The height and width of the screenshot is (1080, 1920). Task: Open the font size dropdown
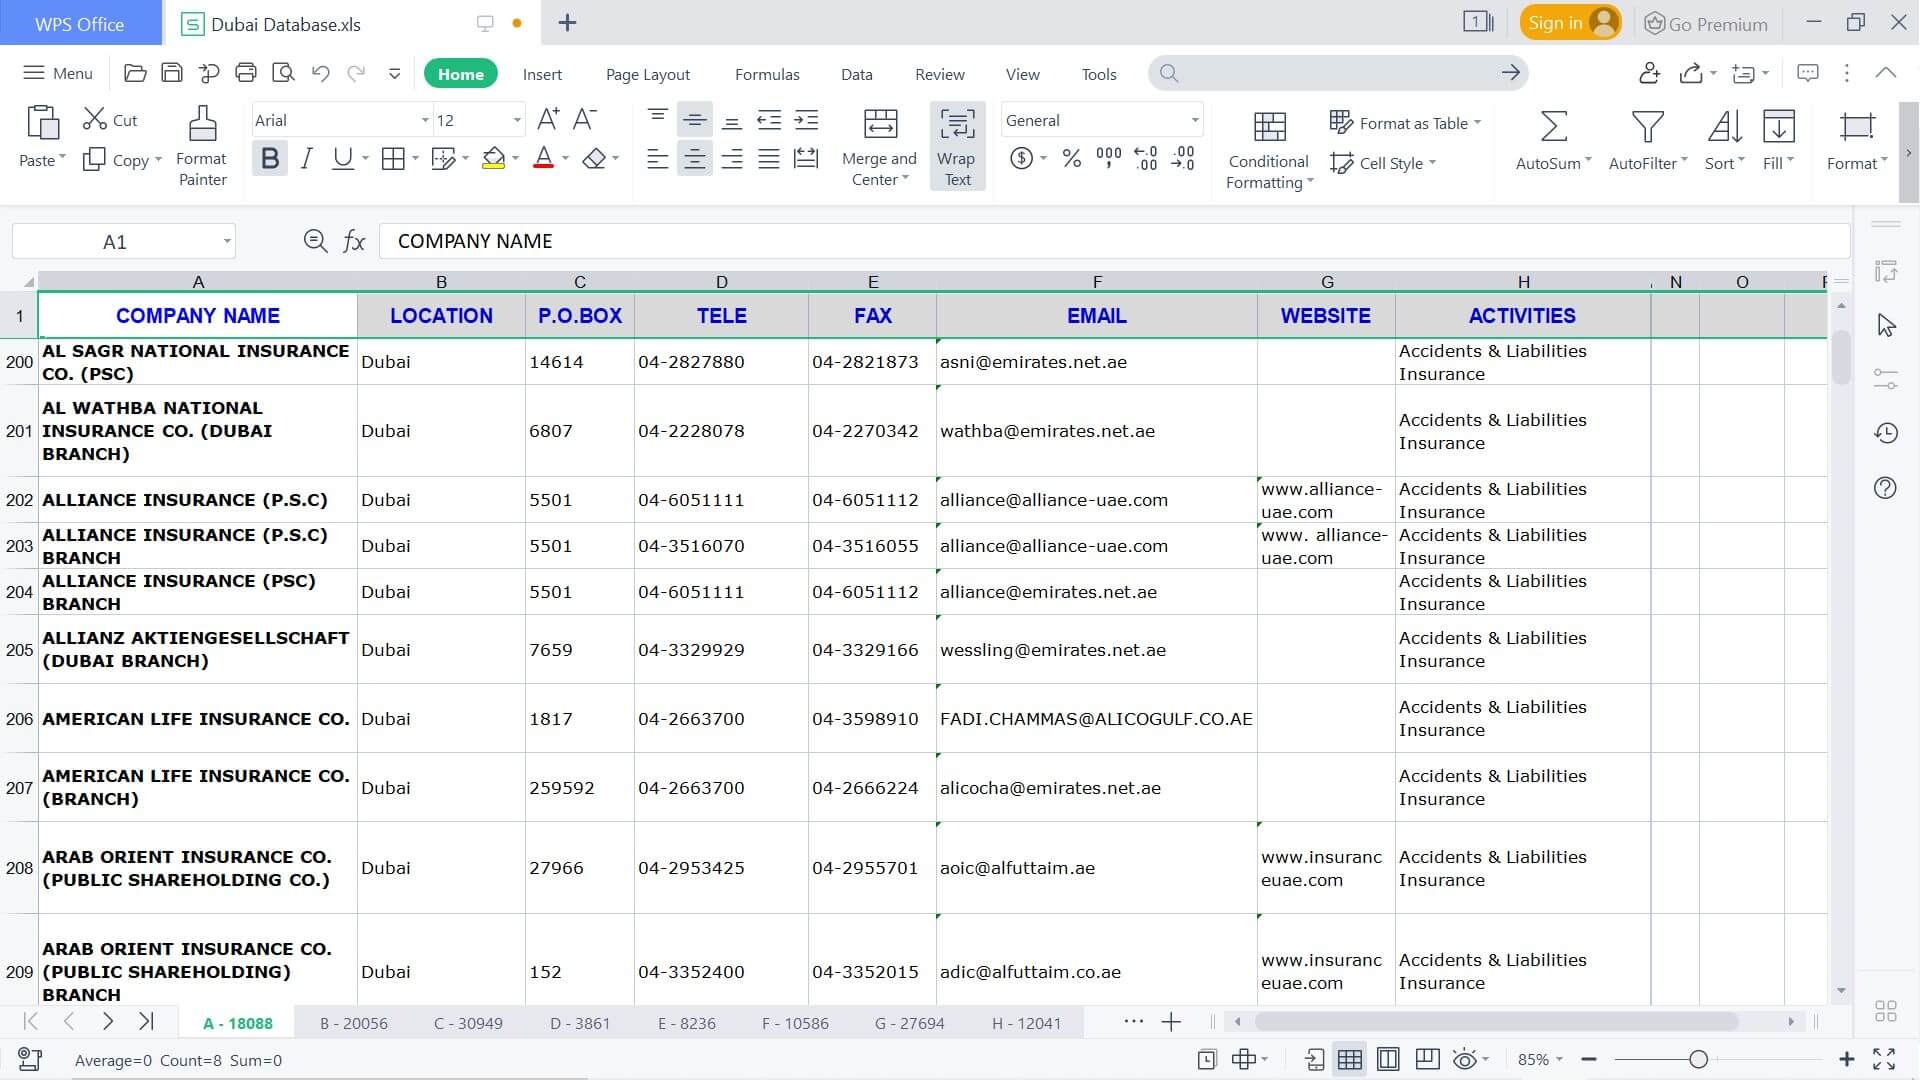[516, 120]
